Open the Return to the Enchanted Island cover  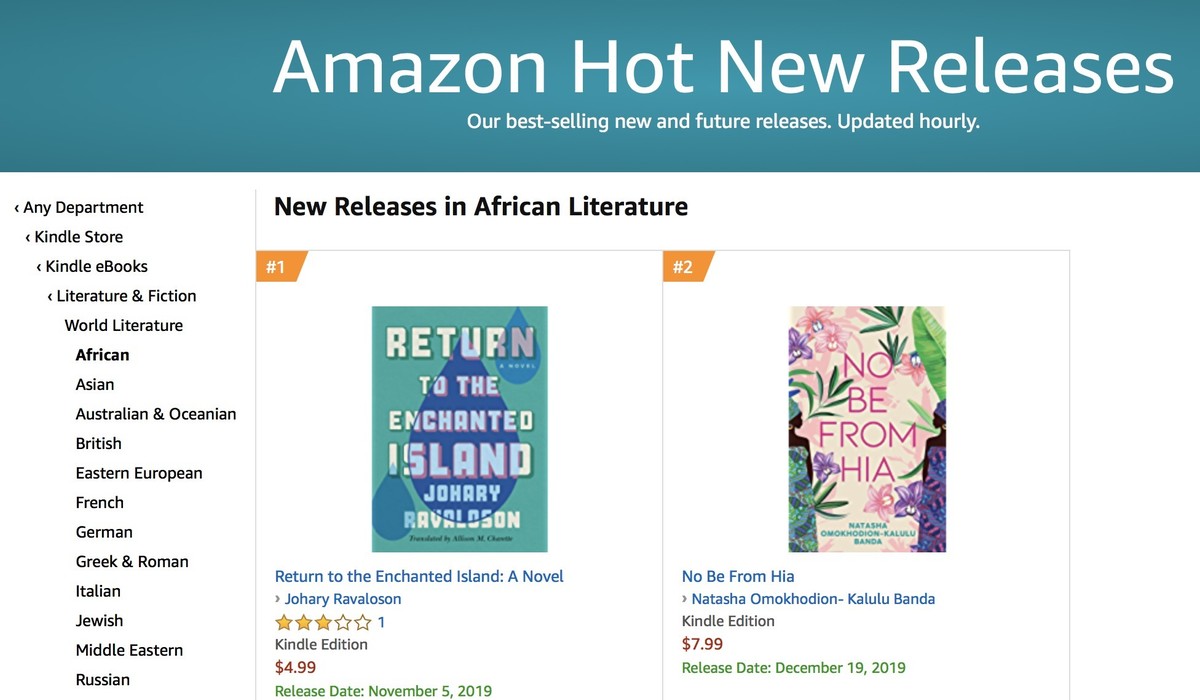coord(460,429)
